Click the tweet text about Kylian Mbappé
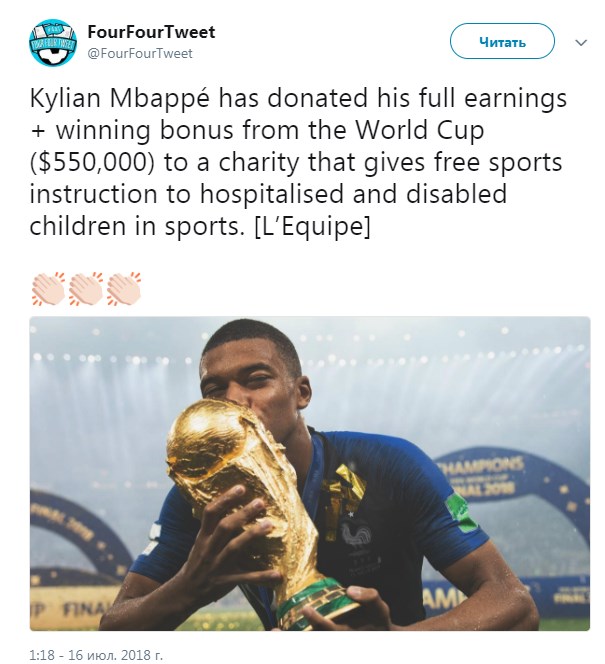Viewport: 605px width, 664px height. click(x=298, y=162)
